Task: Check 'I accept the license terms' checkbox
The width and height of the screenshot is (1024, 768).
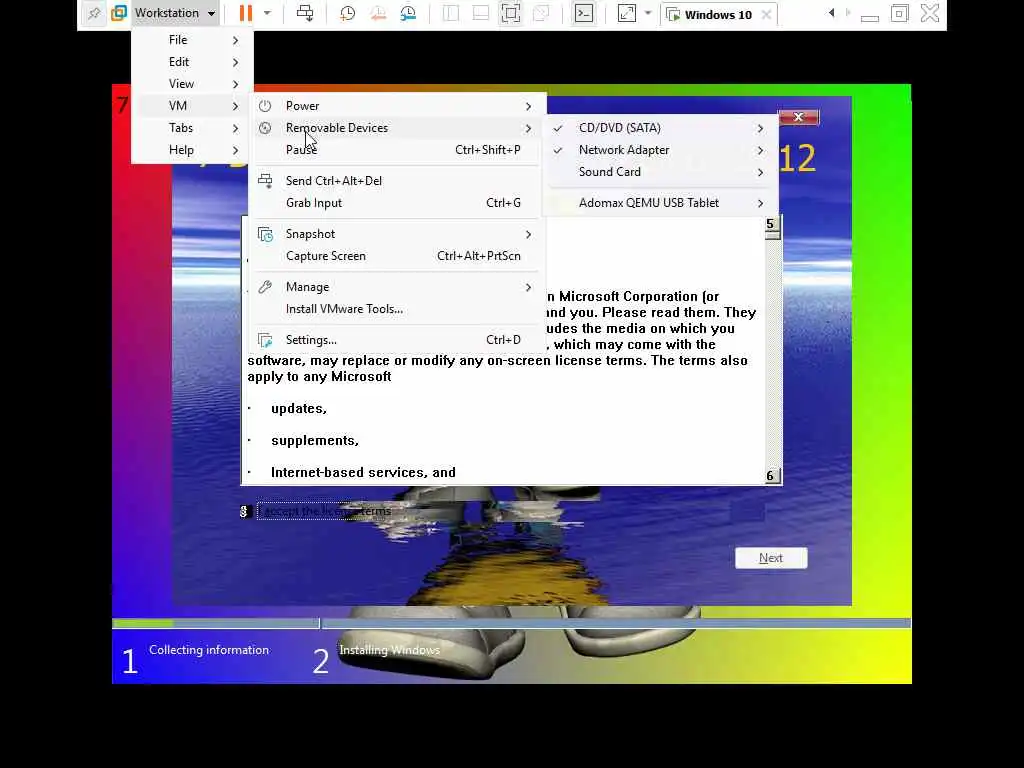Action: 245,511
